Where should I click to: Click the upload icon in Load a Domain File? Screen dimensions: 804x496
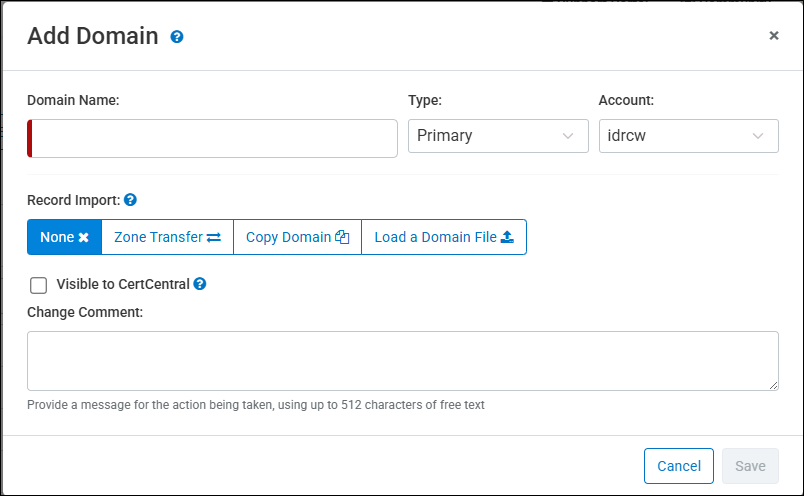(x=507, y=238)
